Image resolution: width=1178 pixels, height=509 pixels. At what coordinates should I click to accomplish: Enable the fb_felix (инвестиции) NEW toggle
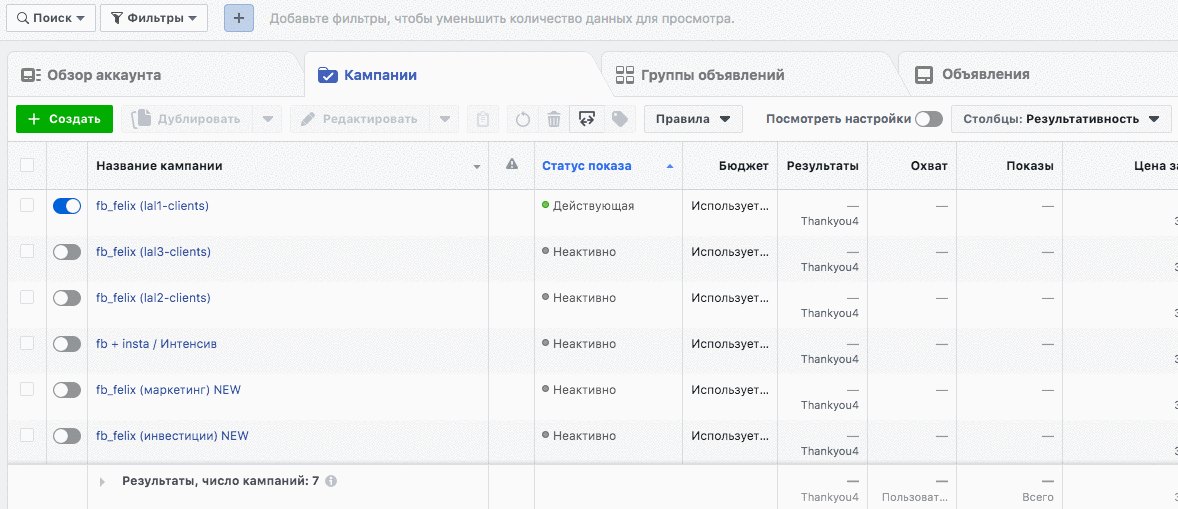point(67,436)
